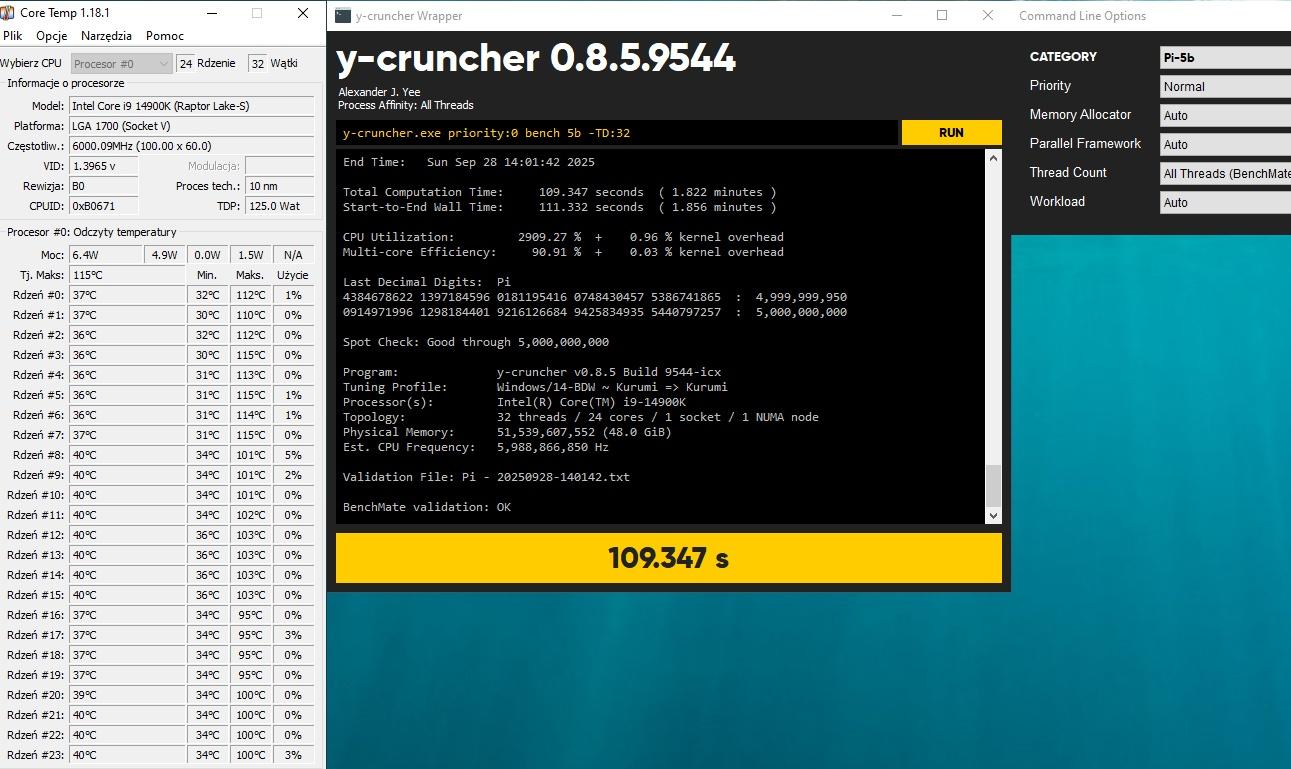1291x769 pixels.
Task: Click the VID value 1.3965 v
Action: 104,166
